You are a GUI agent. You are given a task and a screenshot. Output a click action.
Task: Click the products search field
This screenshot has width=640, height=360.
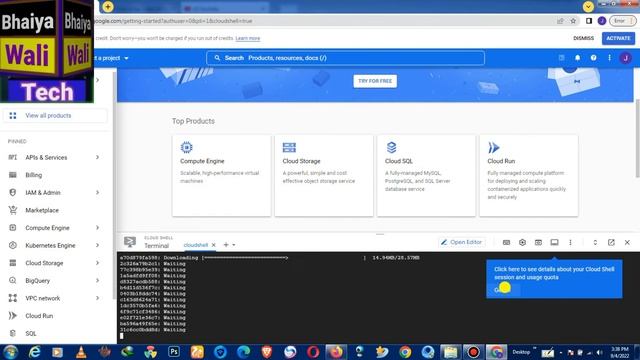[345, 58]
